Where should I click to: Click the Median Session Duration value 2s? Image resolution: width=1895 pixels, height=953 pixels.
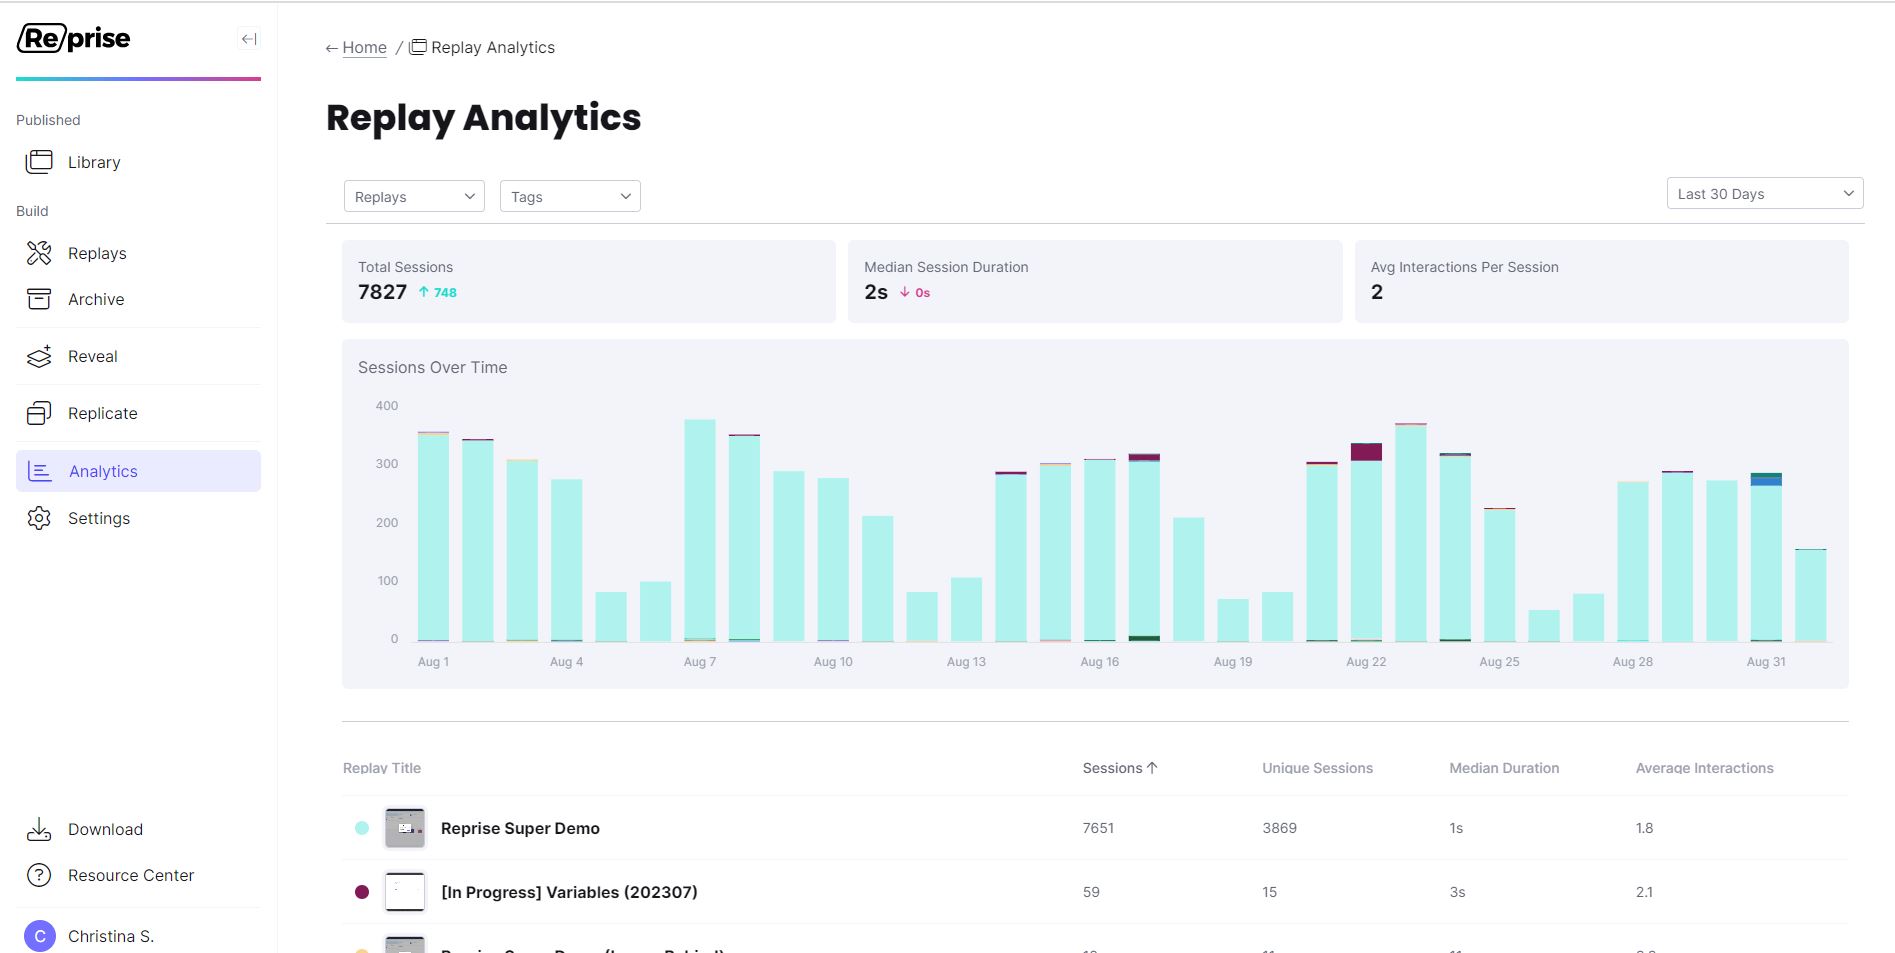tap(876, 292)
